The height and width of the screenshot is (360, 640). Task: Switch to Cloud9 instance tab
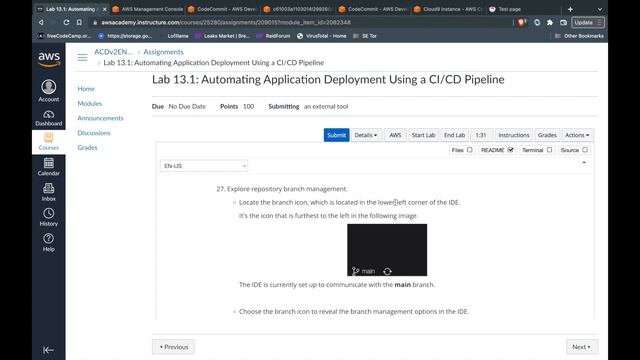(448, 9)
